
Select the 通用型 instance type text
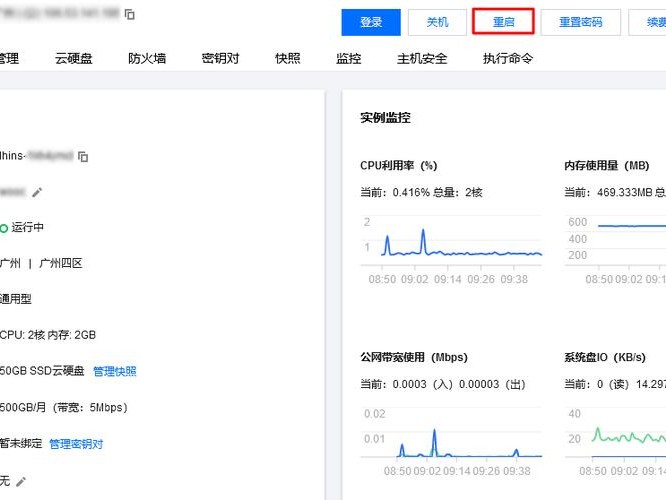[16, 299]
